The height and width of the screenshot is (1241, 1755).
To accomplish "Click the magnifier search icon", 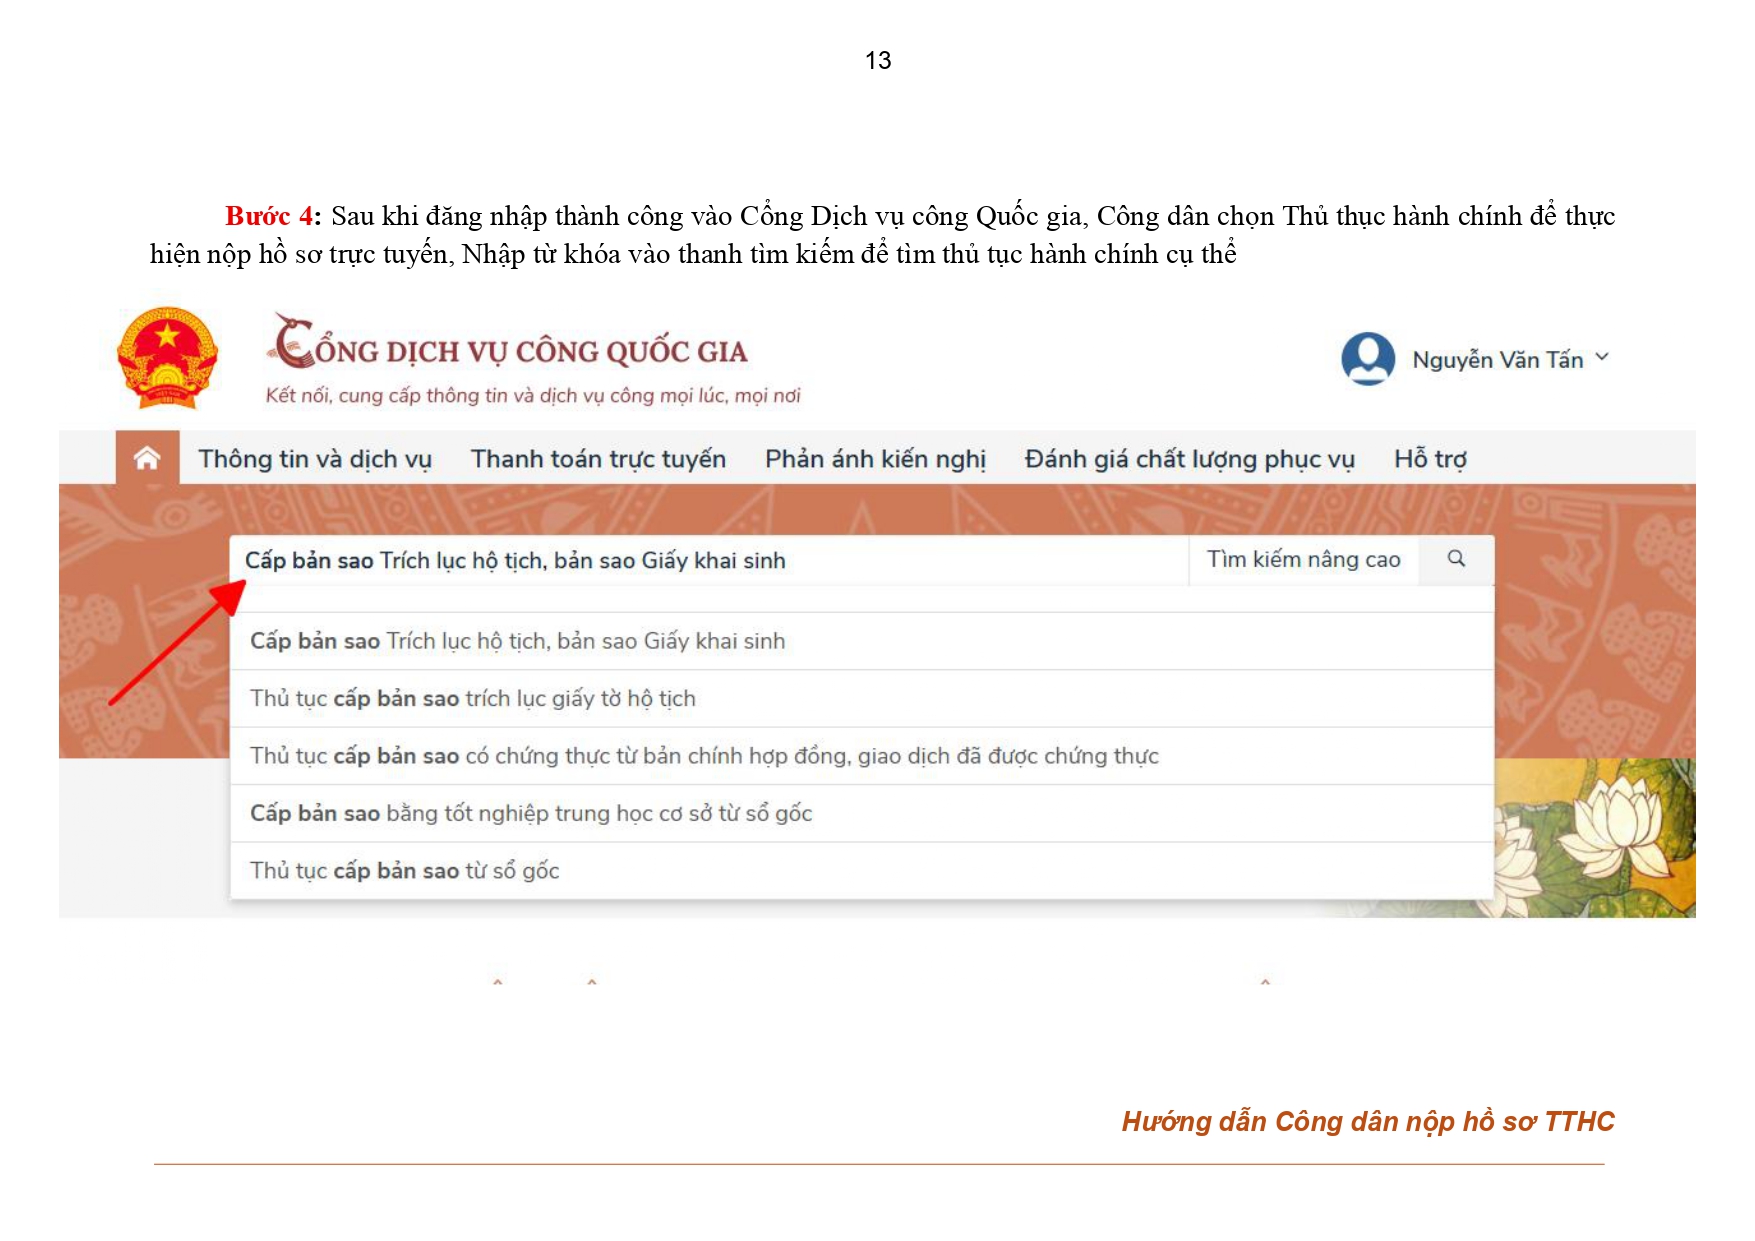I will 1456,559.
